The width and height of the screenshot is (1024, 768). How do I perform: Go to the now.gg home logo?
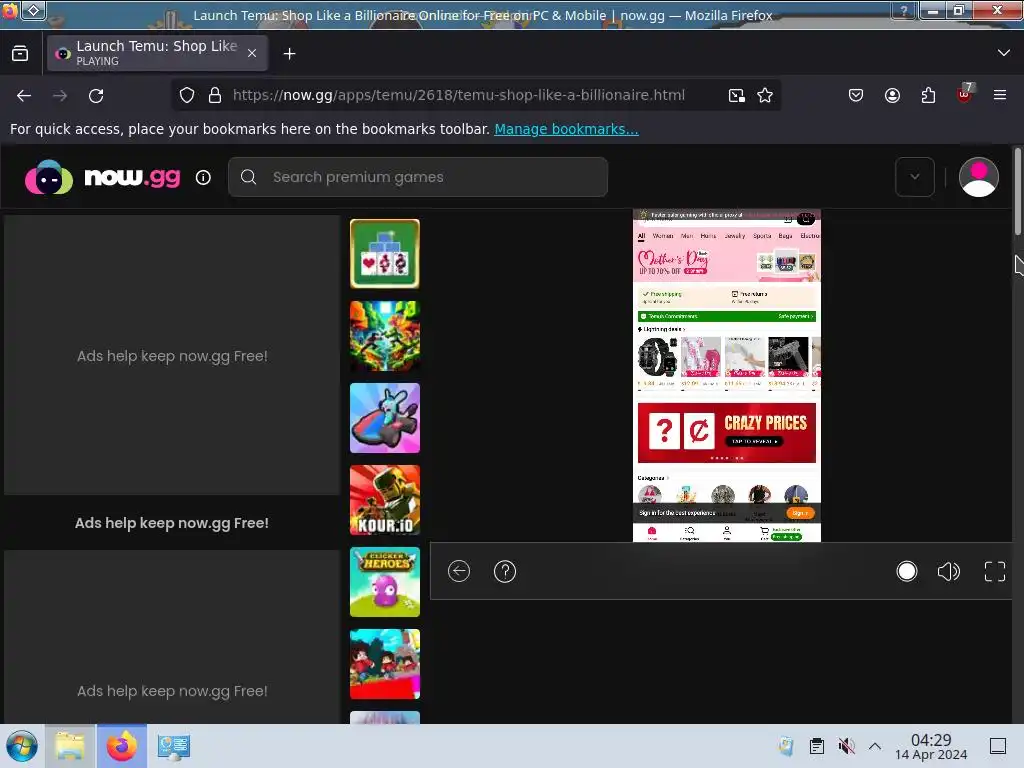pos(103,177)
